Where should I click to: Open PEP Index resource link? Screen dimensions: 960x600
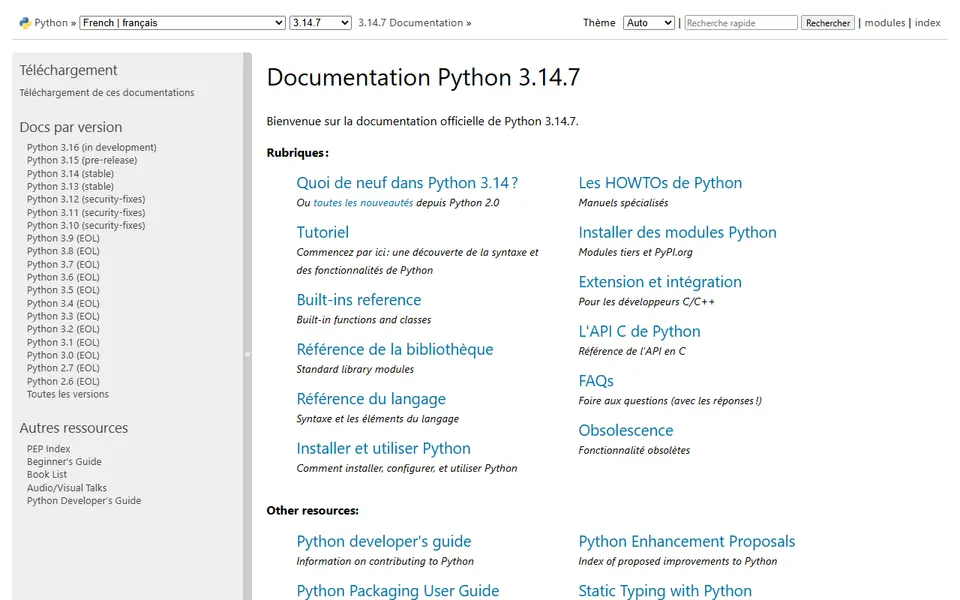pos(48,449)
